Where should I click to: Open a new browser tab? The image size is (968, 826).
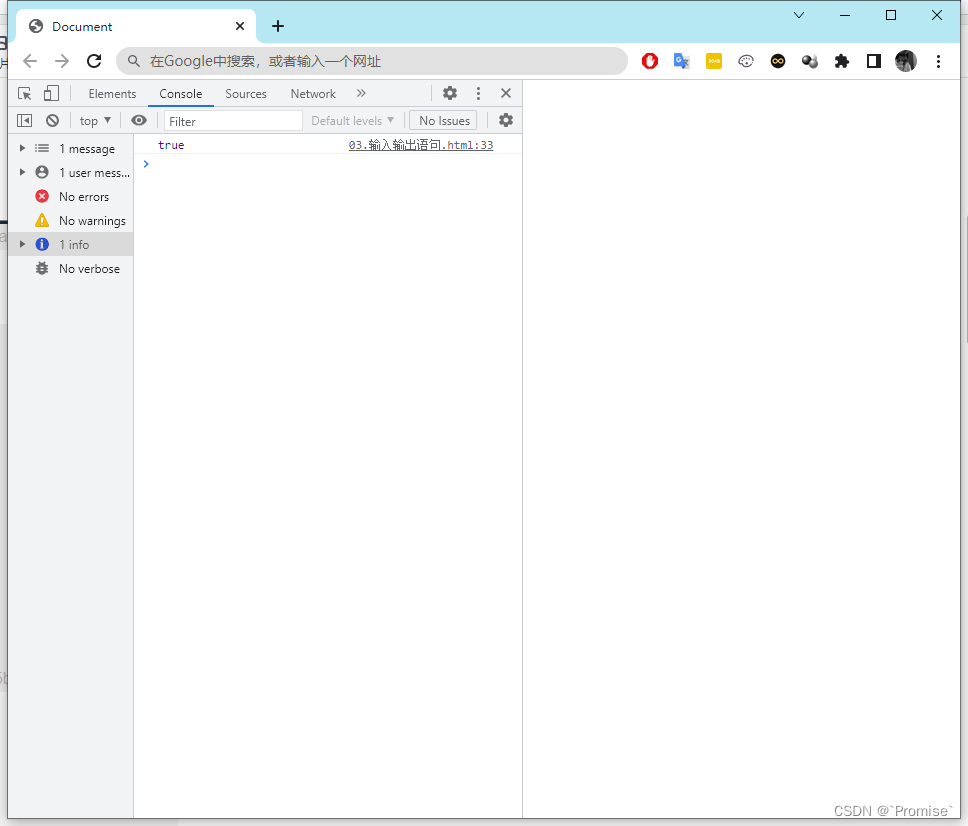pos(278,26)
